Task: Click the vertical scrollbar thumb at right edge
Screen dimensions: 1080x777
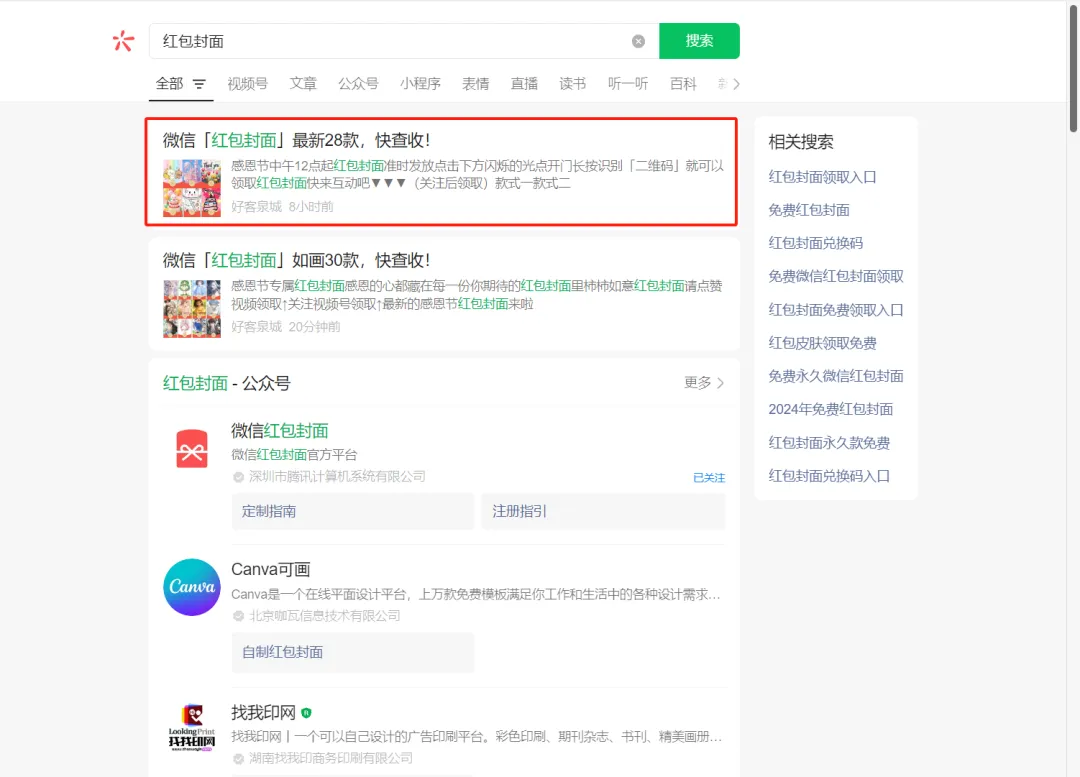Action: point(1073,68)
